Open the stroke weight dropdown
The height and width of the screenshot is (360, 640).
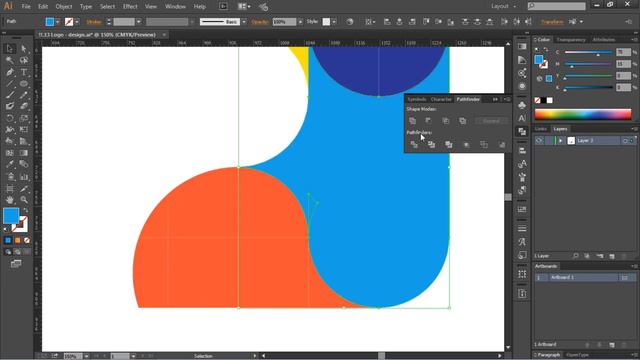(x=139, y=22)
